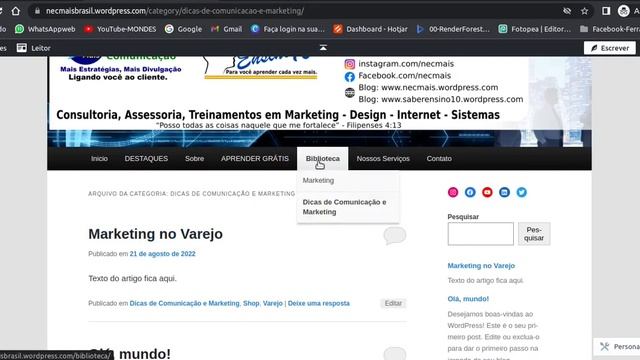This screenshot has width=640, height=360.
Task: Open the Contato menu item
Action: click(439, 158)
